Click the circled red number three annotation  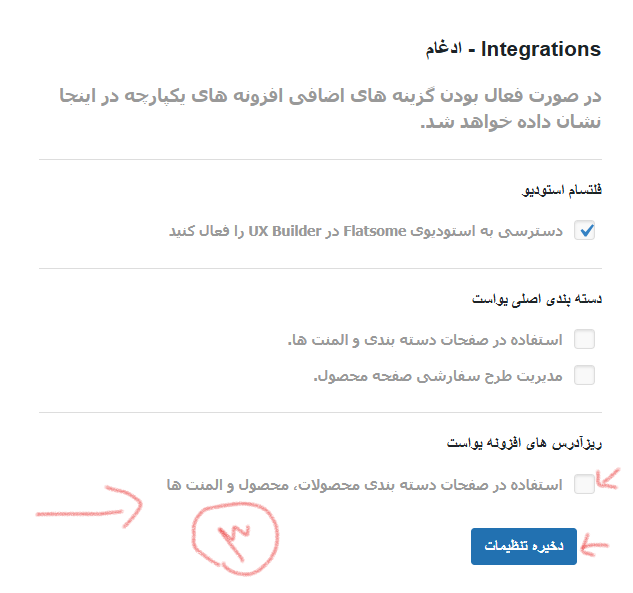point(235,539)
